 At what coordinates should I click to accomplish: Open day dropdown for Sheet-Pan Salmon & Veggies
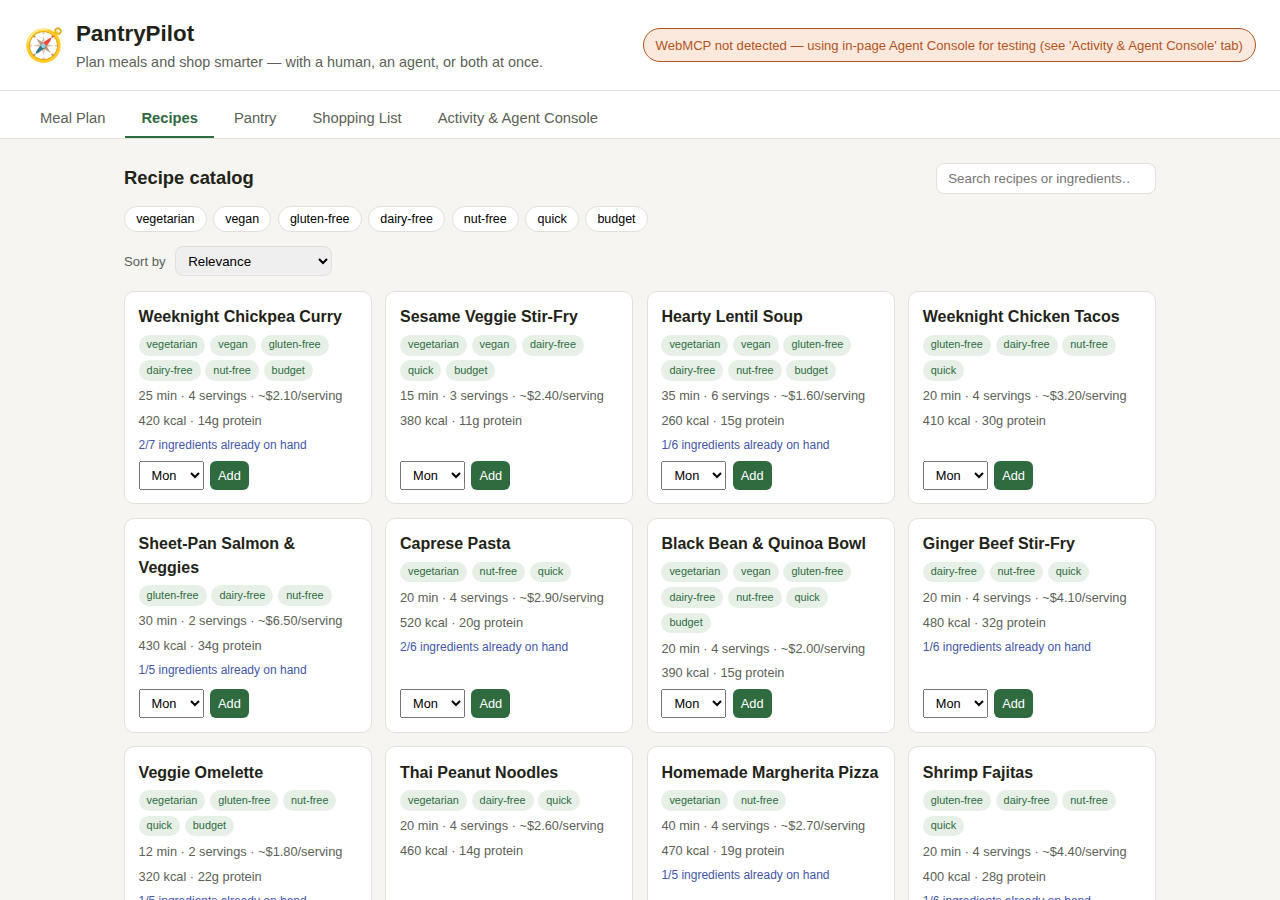171,703
